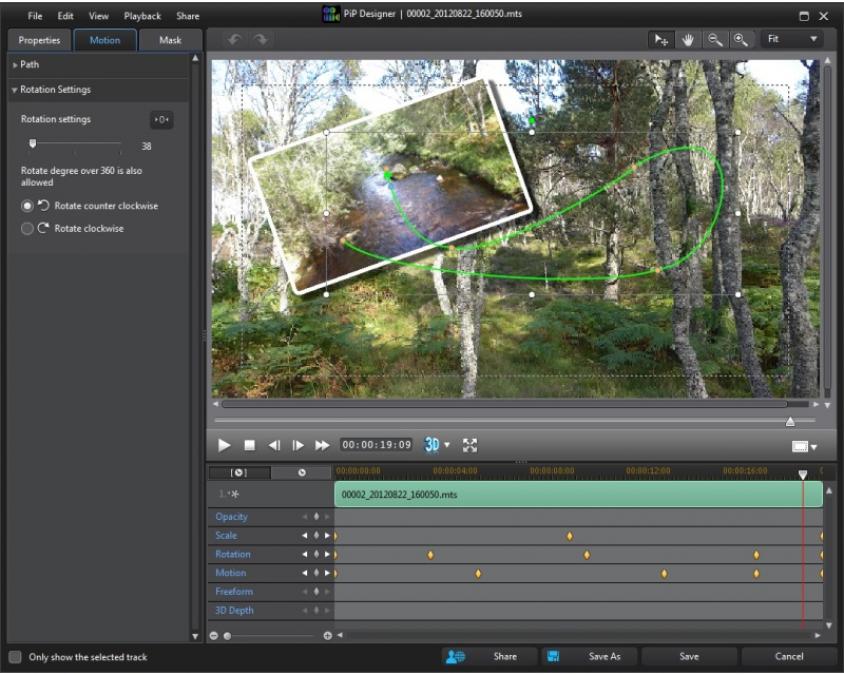Switch to the Mask tab
844x675 pixels.
click(x=170, y=40)
